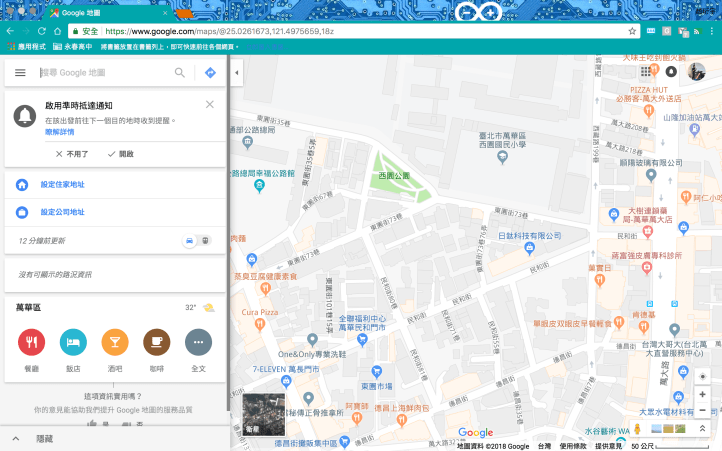Select the Cura Pizza restaurant pin
The image size is (722, 451).
(x=260, y=324)
